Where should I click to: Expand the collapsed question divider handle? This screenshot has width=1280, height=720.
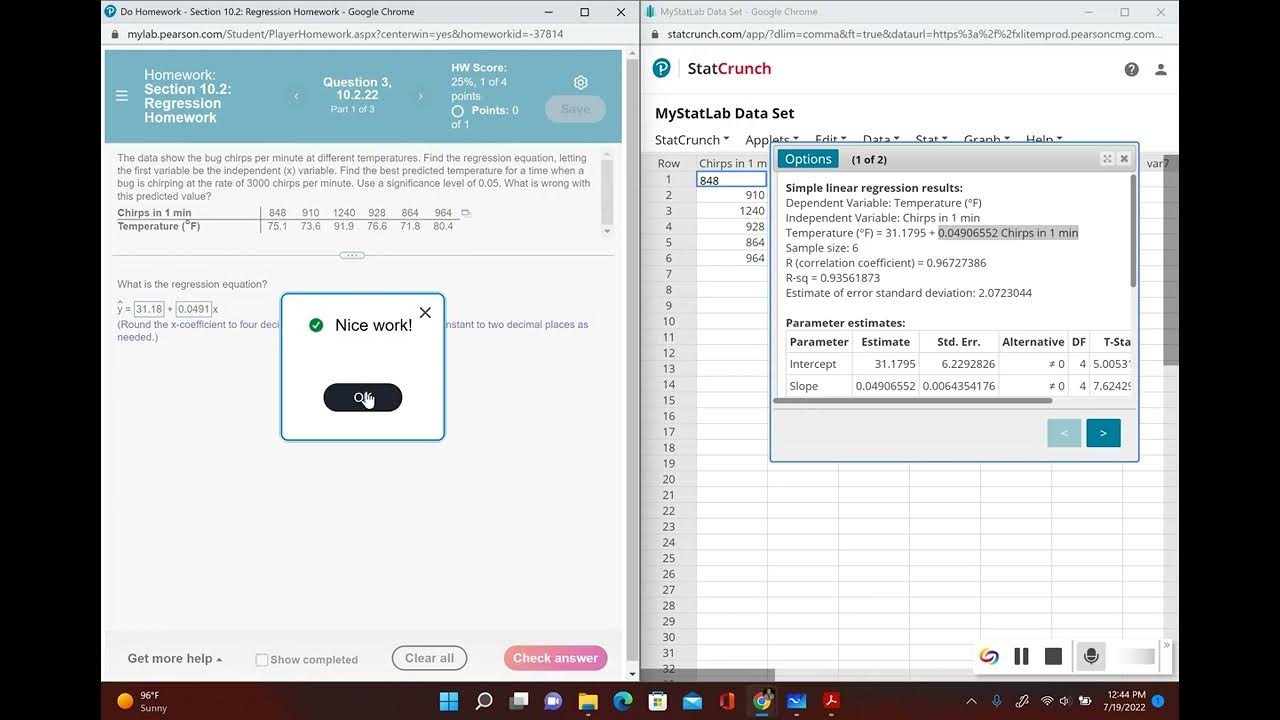[352, 255]
